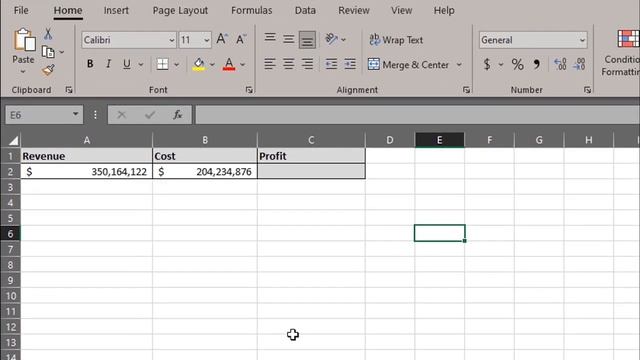Select cell with 350,164,122
The height and width of the screenshot is (360, 640).
tap(87, 171)
